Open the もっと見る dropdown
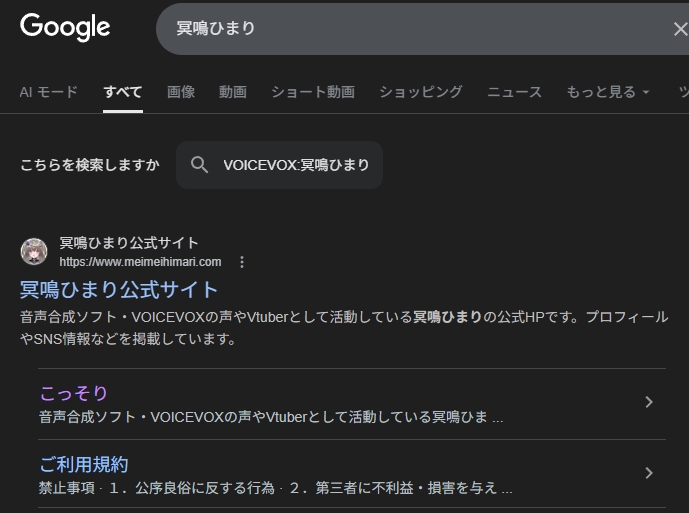 point(607,92)
